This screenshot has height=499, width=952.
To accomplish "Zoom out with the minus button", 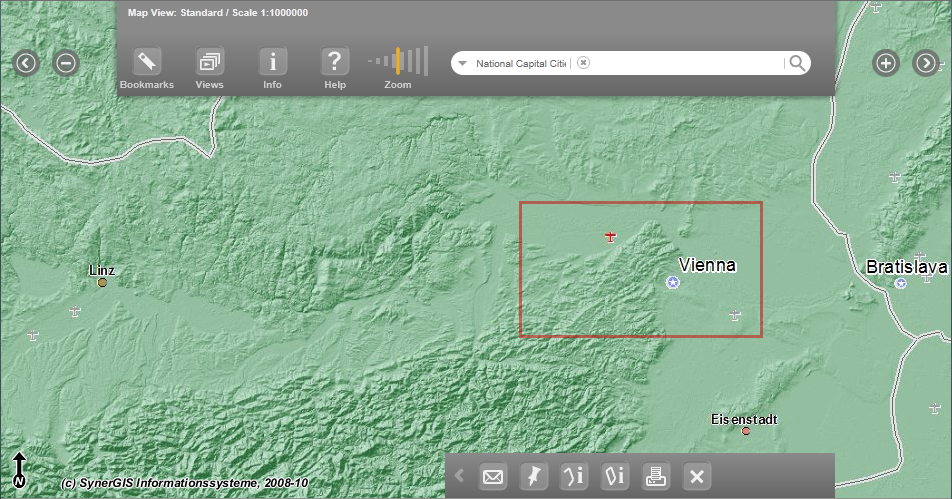I will (x=66, y=63).
